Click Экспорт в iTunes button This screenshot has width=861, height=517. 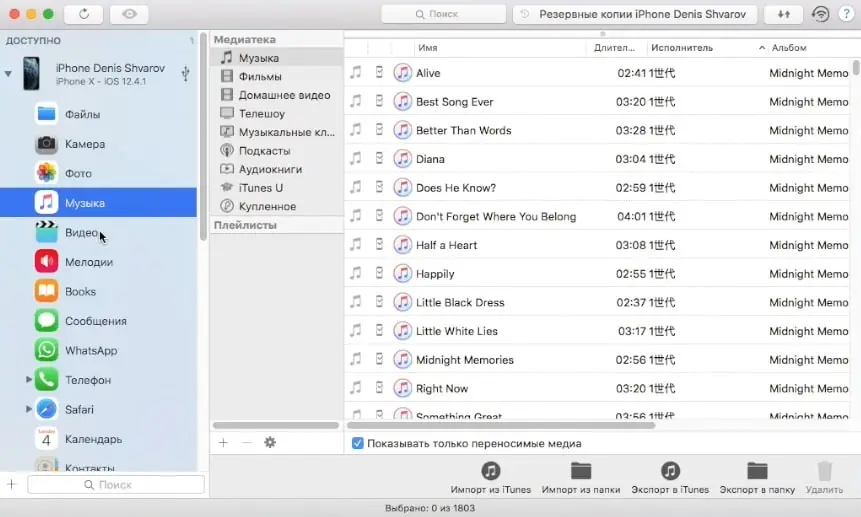(670, 477)
